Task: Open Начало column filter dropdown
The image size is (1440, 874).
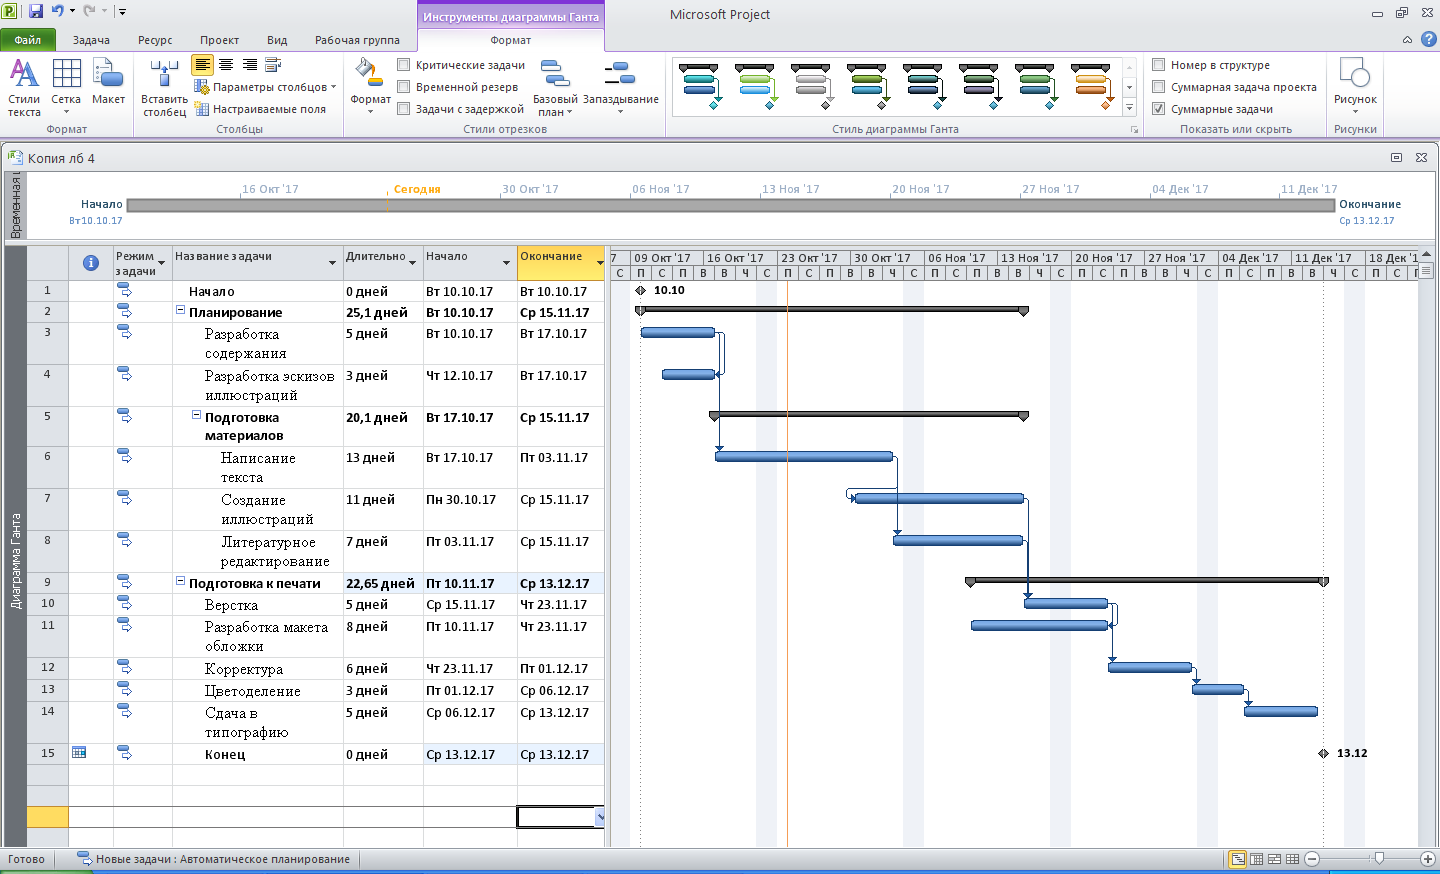Action: [506, 263]
